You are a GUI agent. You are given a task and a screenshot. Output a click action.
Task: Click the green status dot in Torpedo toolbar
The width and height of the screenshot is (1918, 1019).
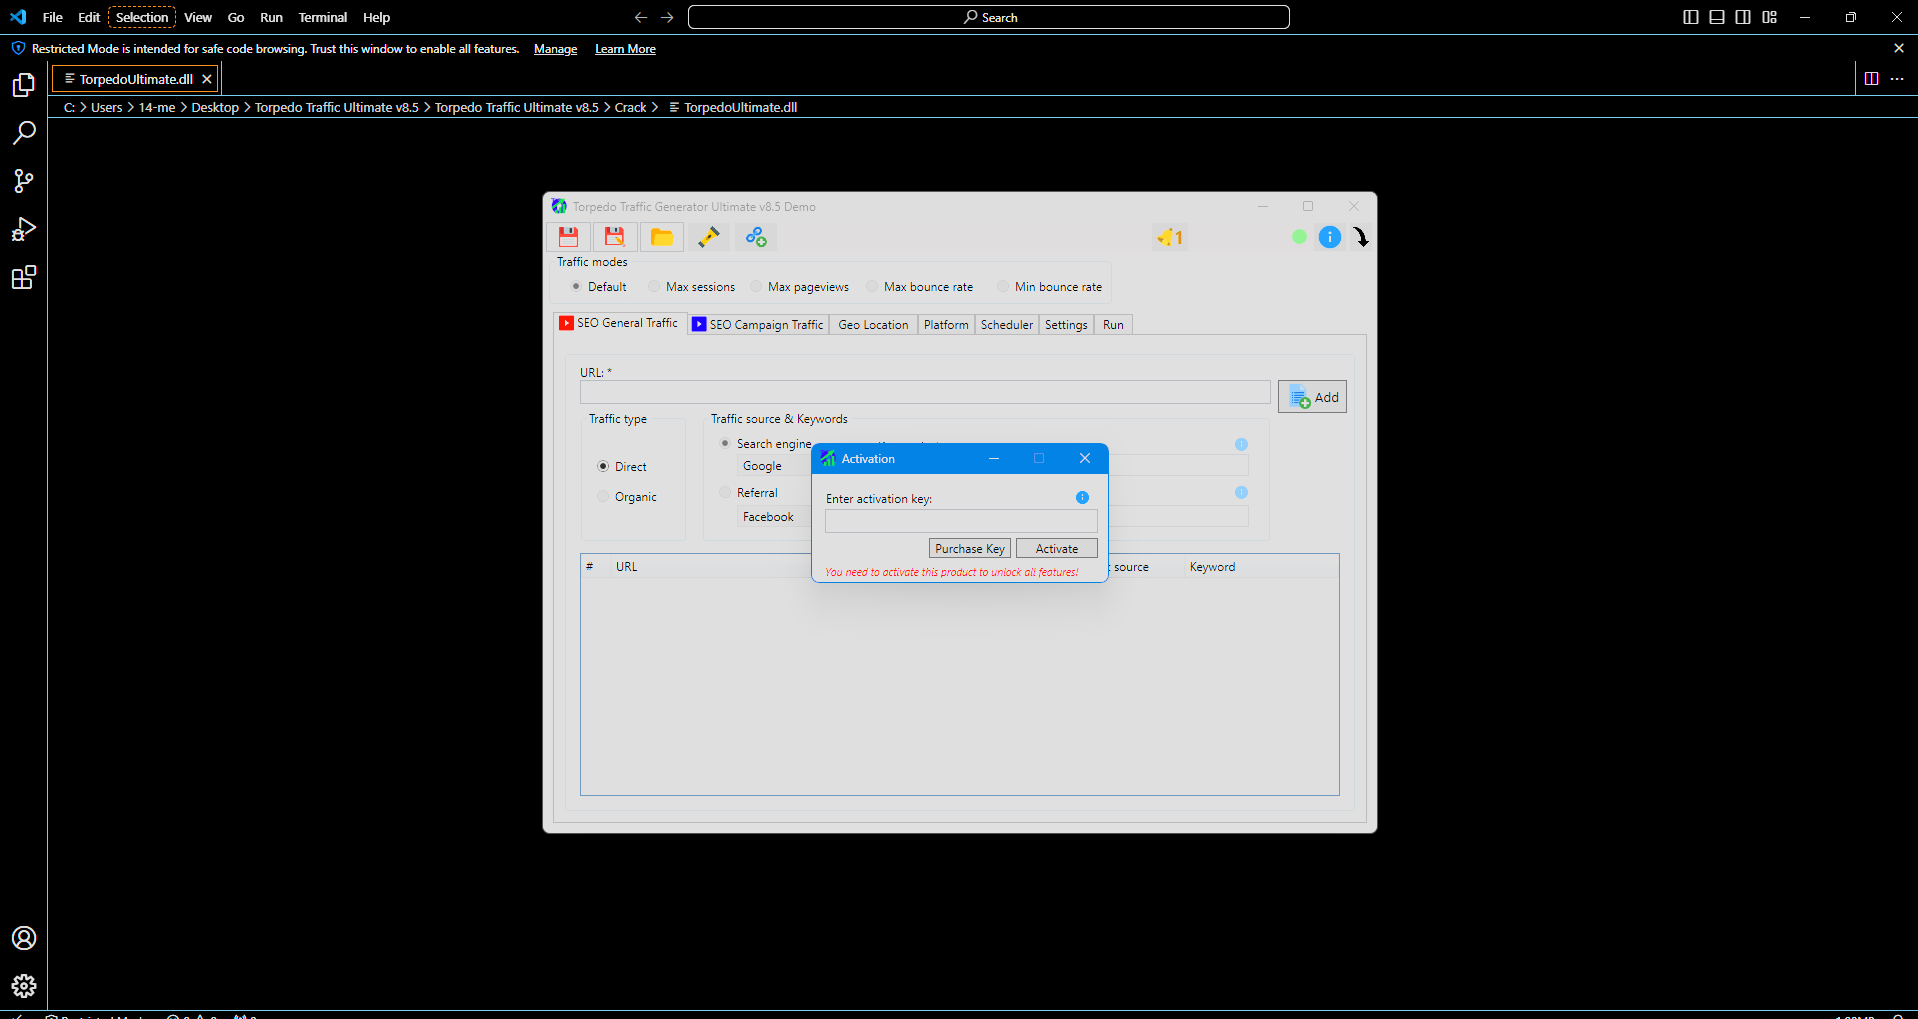point(1299,237)
